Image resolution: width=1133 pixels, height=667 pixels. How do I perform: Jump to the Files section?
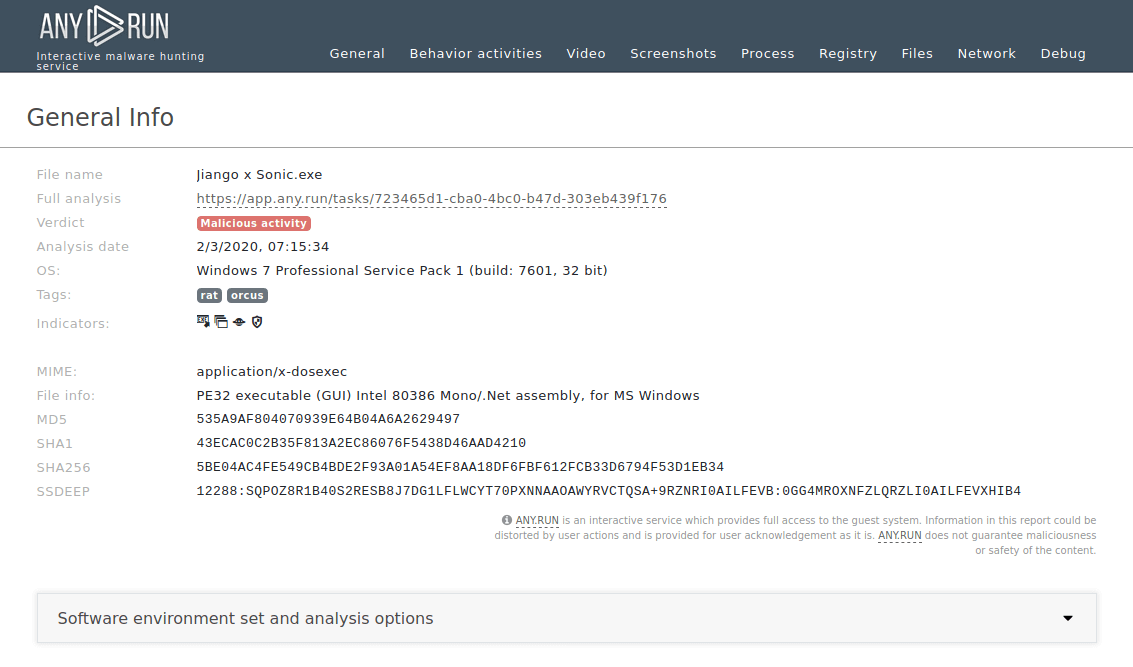coord(917,54)
